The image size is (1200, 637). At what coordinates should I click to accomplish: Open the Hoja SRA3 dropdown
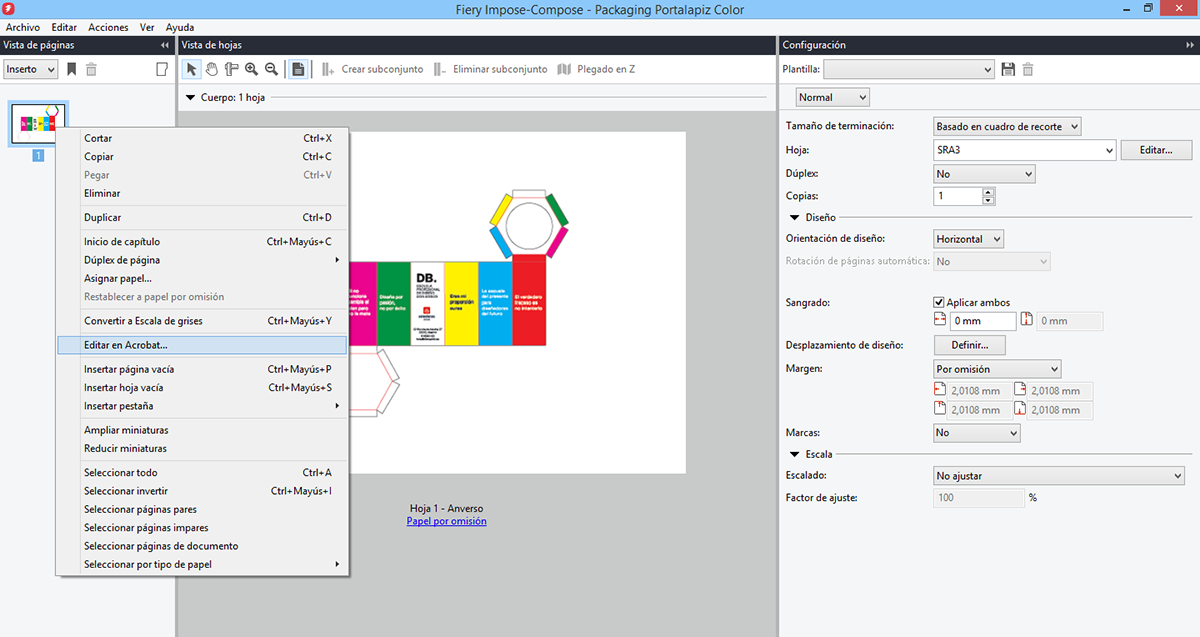tap(1109, 150)
